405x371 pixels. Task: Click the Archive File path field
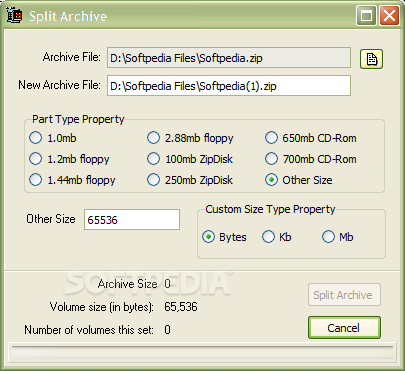pos(229,58)
